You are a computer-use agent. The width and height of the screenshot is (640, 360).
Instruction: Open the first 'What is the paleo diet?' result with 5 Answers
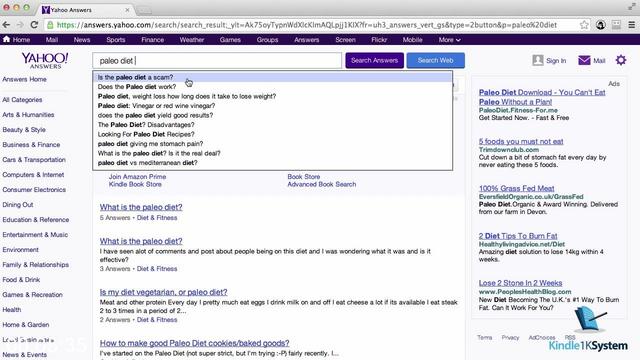click(141, 207)
